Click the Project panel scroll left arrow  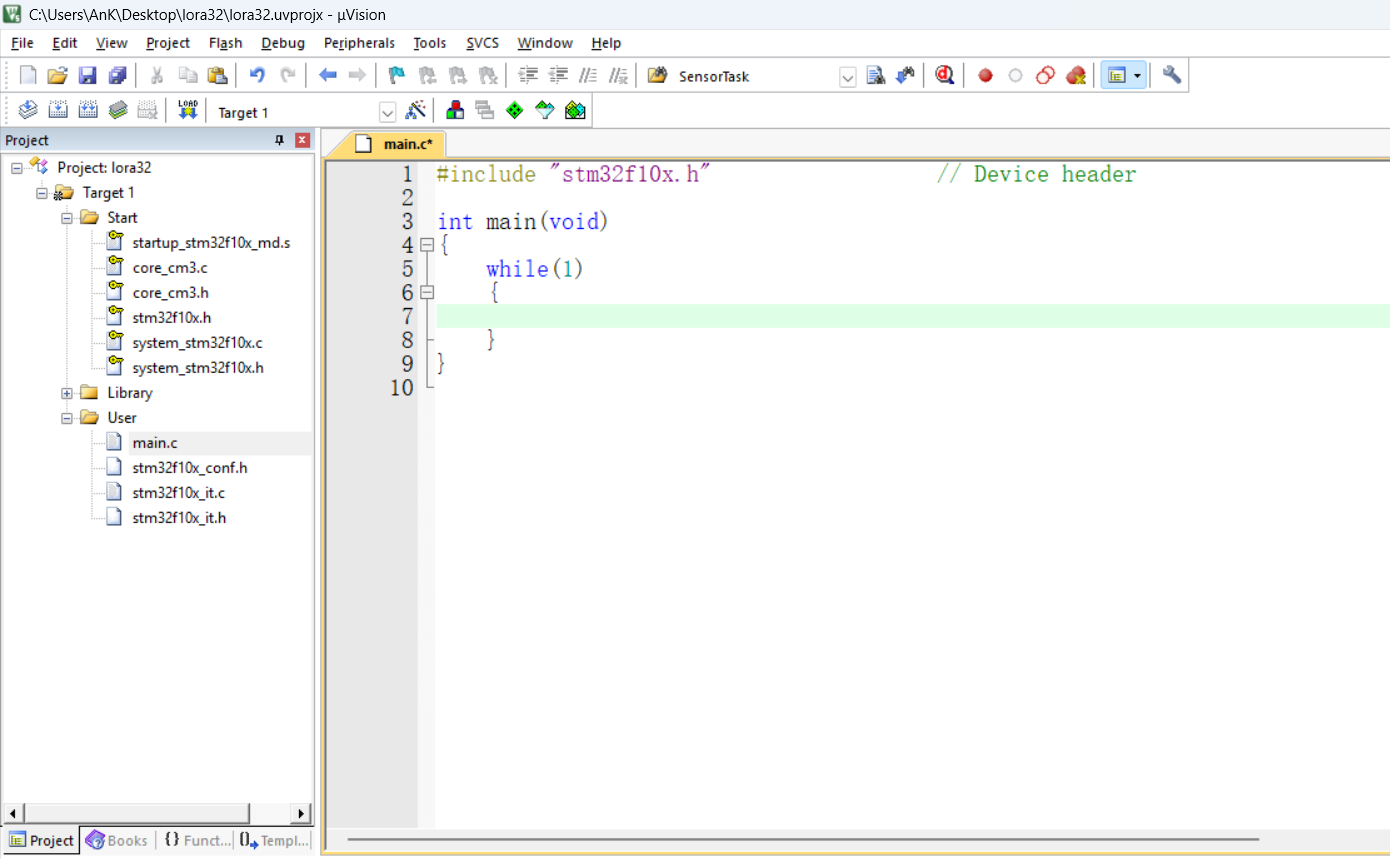click(13, 813)
